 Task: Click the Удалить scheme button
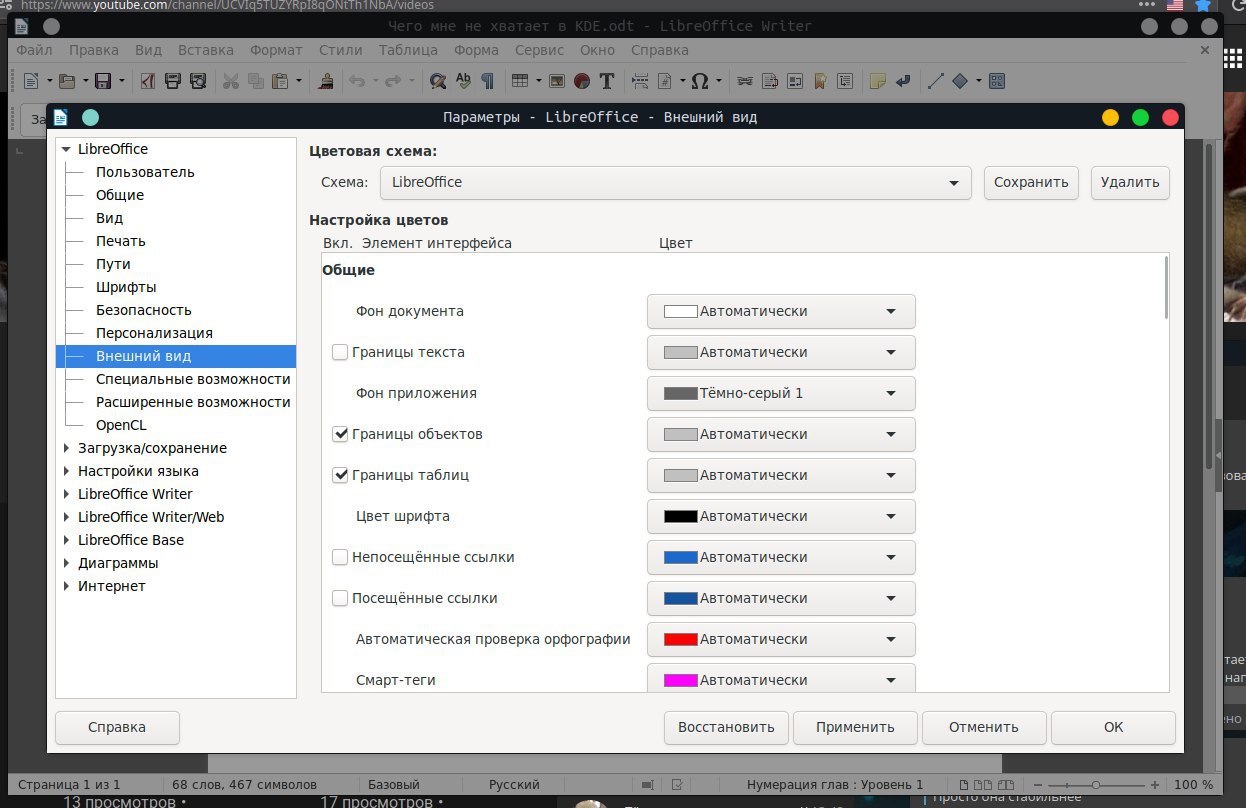(x=1130, y=183)
